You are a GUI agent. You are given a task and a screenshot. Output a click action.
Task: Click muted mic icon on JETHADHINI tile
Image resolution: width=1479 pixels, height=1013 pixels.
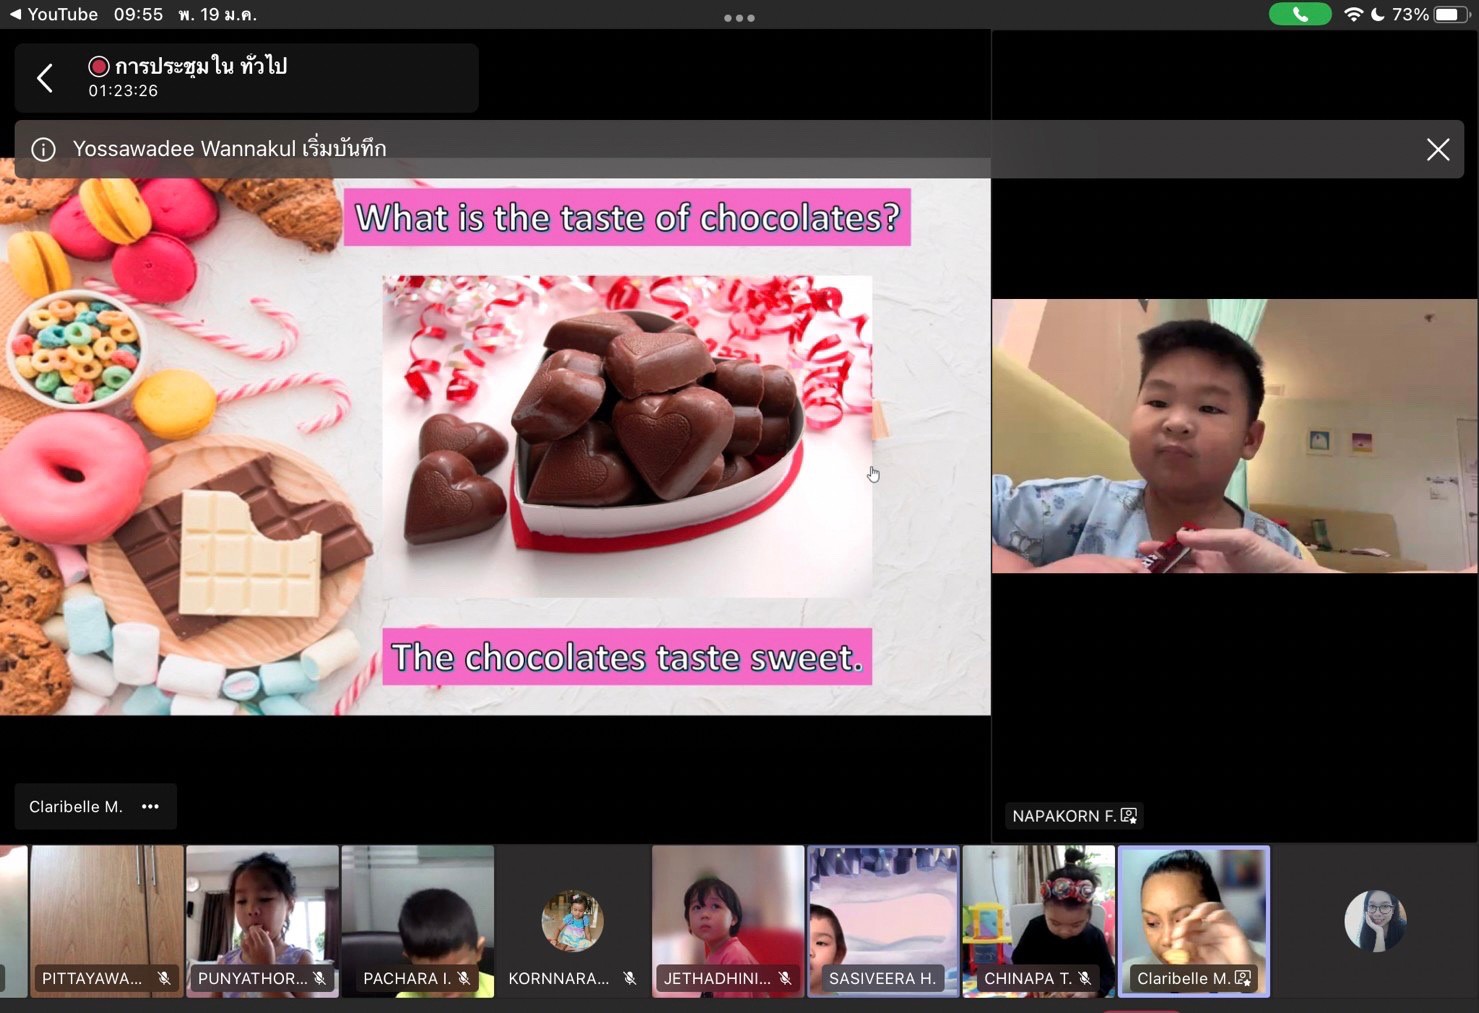pos(785,978)
